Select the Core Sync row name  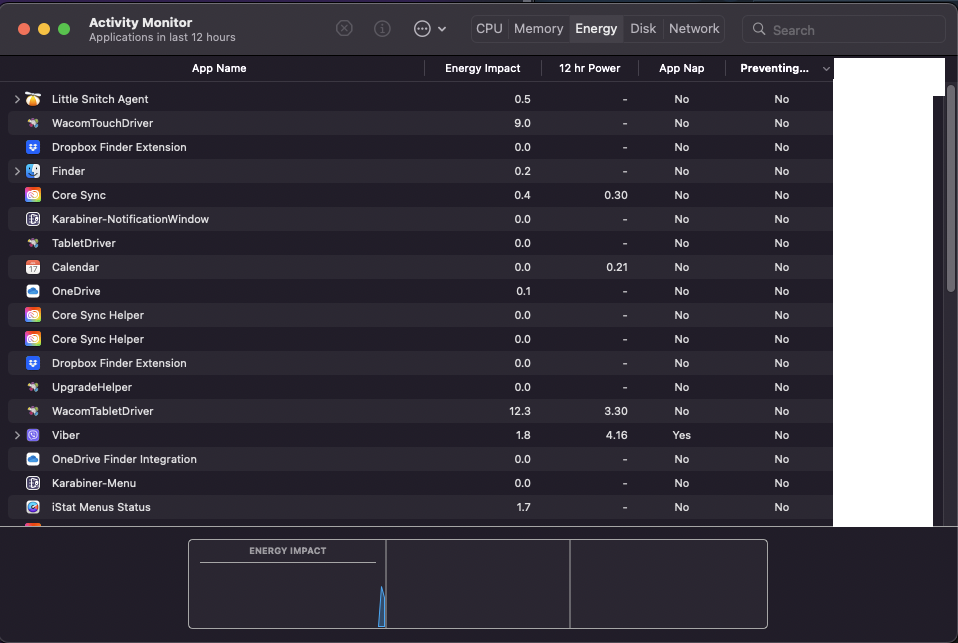point(79,195)
